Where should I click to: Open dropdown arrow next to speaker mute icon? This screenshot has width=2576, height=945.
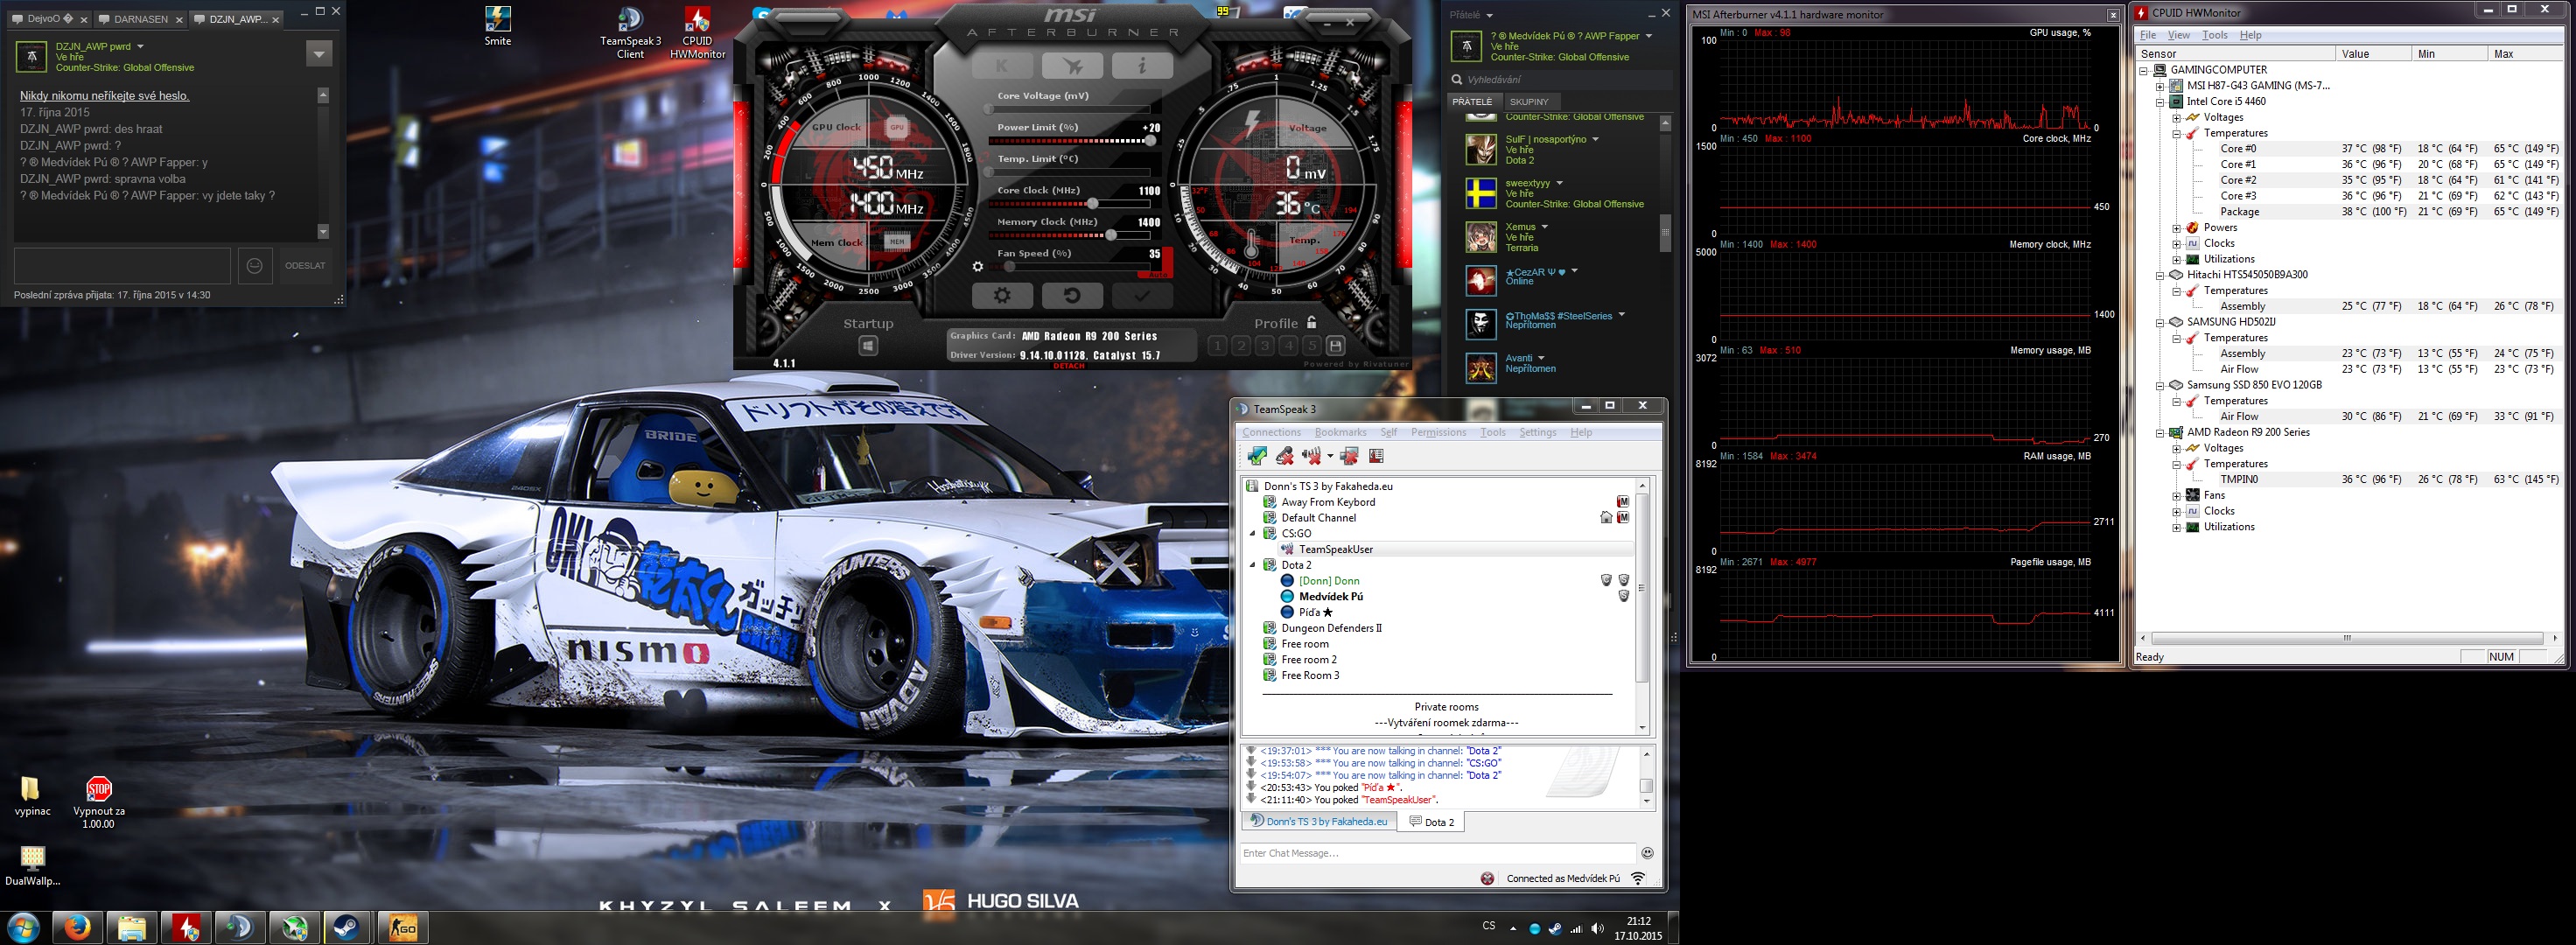click(1330, 456)
